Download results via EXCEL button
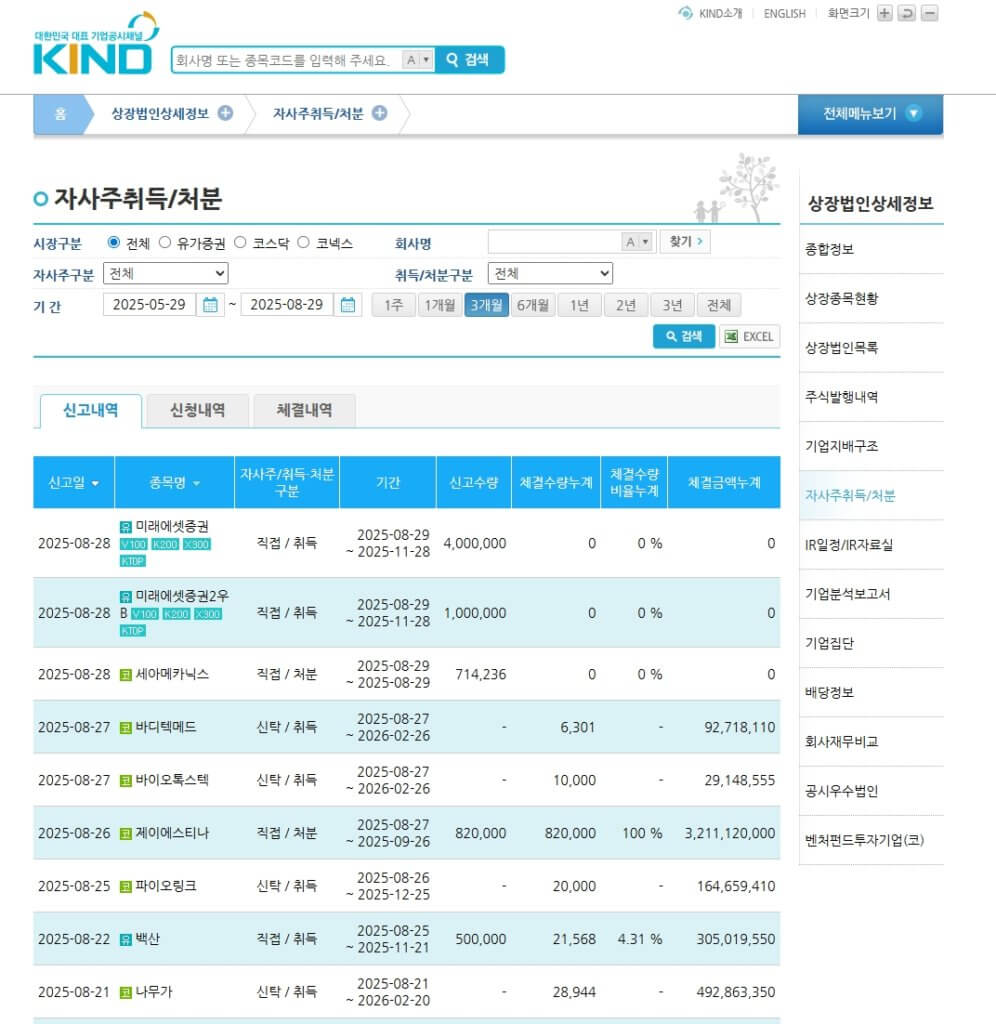 (x=749, y=336)
